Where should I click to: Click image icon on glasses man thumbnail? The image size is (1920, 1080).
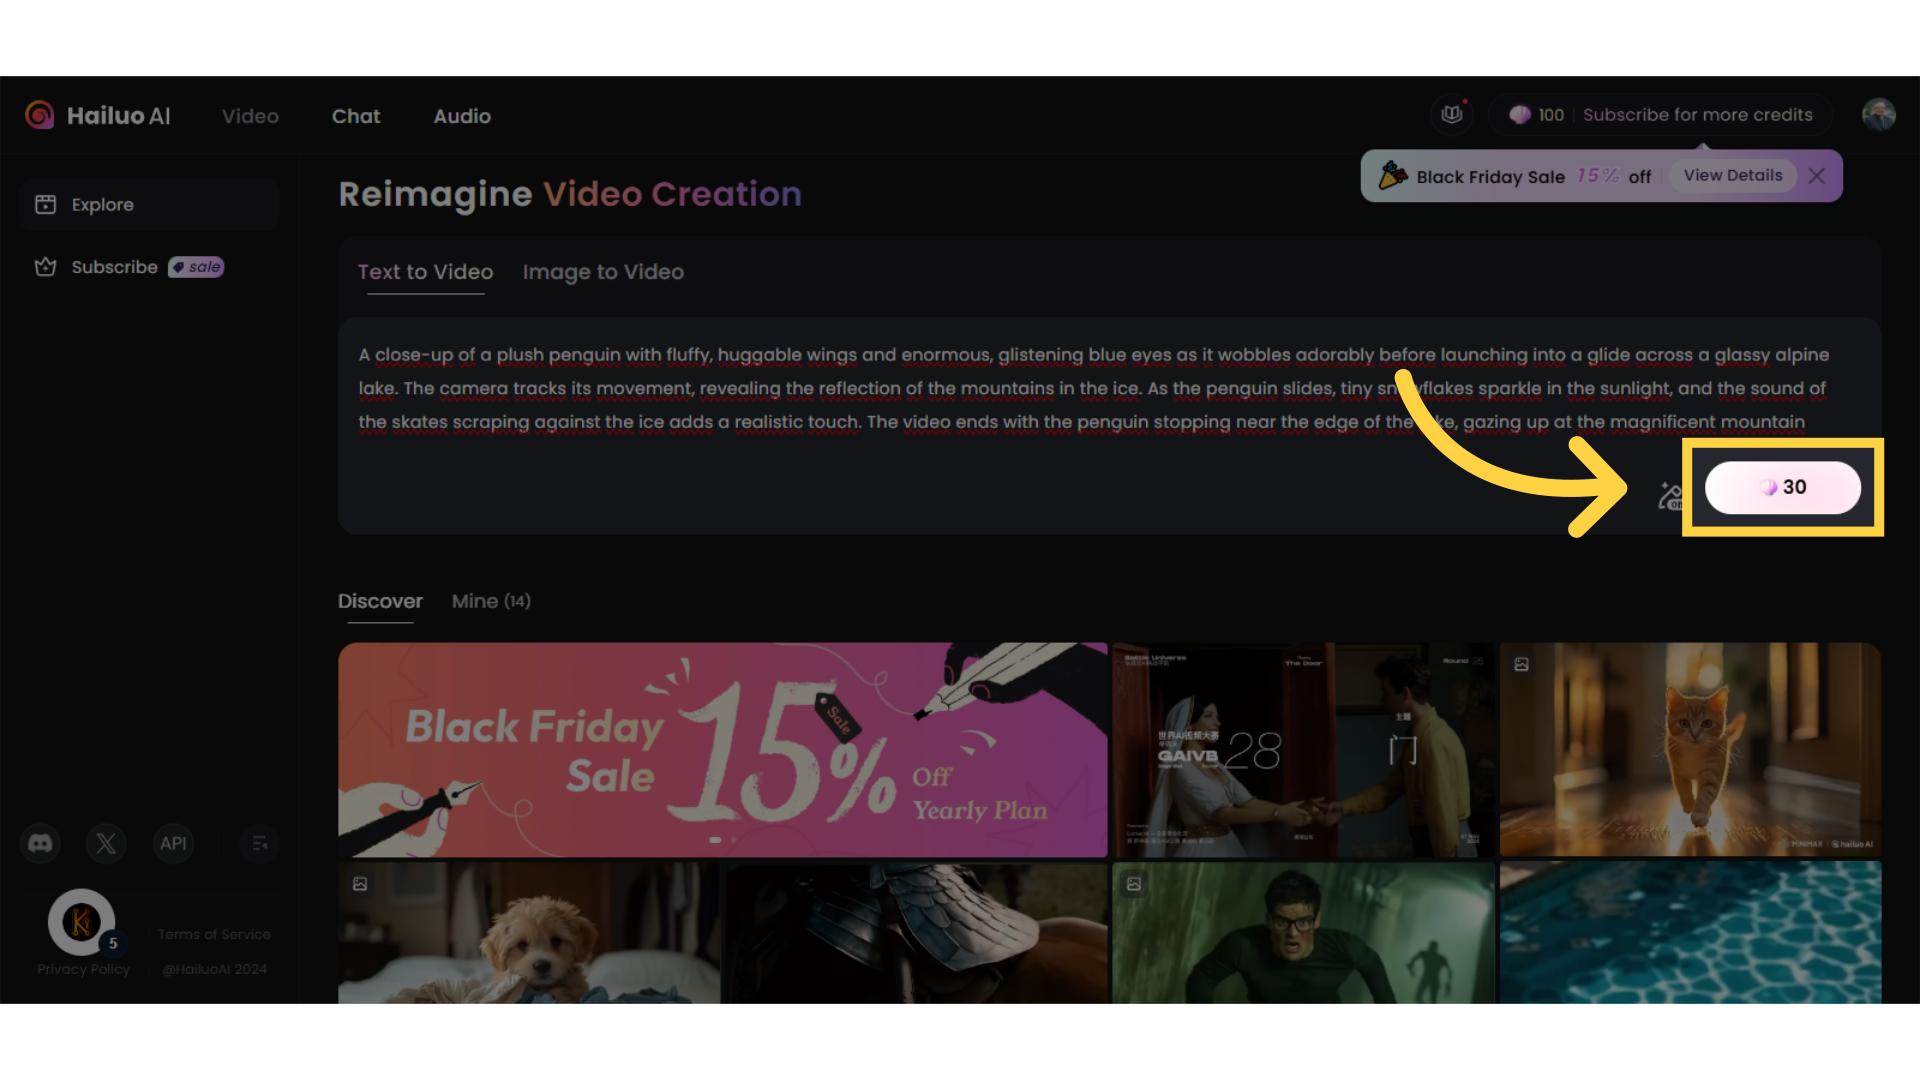click(1134, 884)
